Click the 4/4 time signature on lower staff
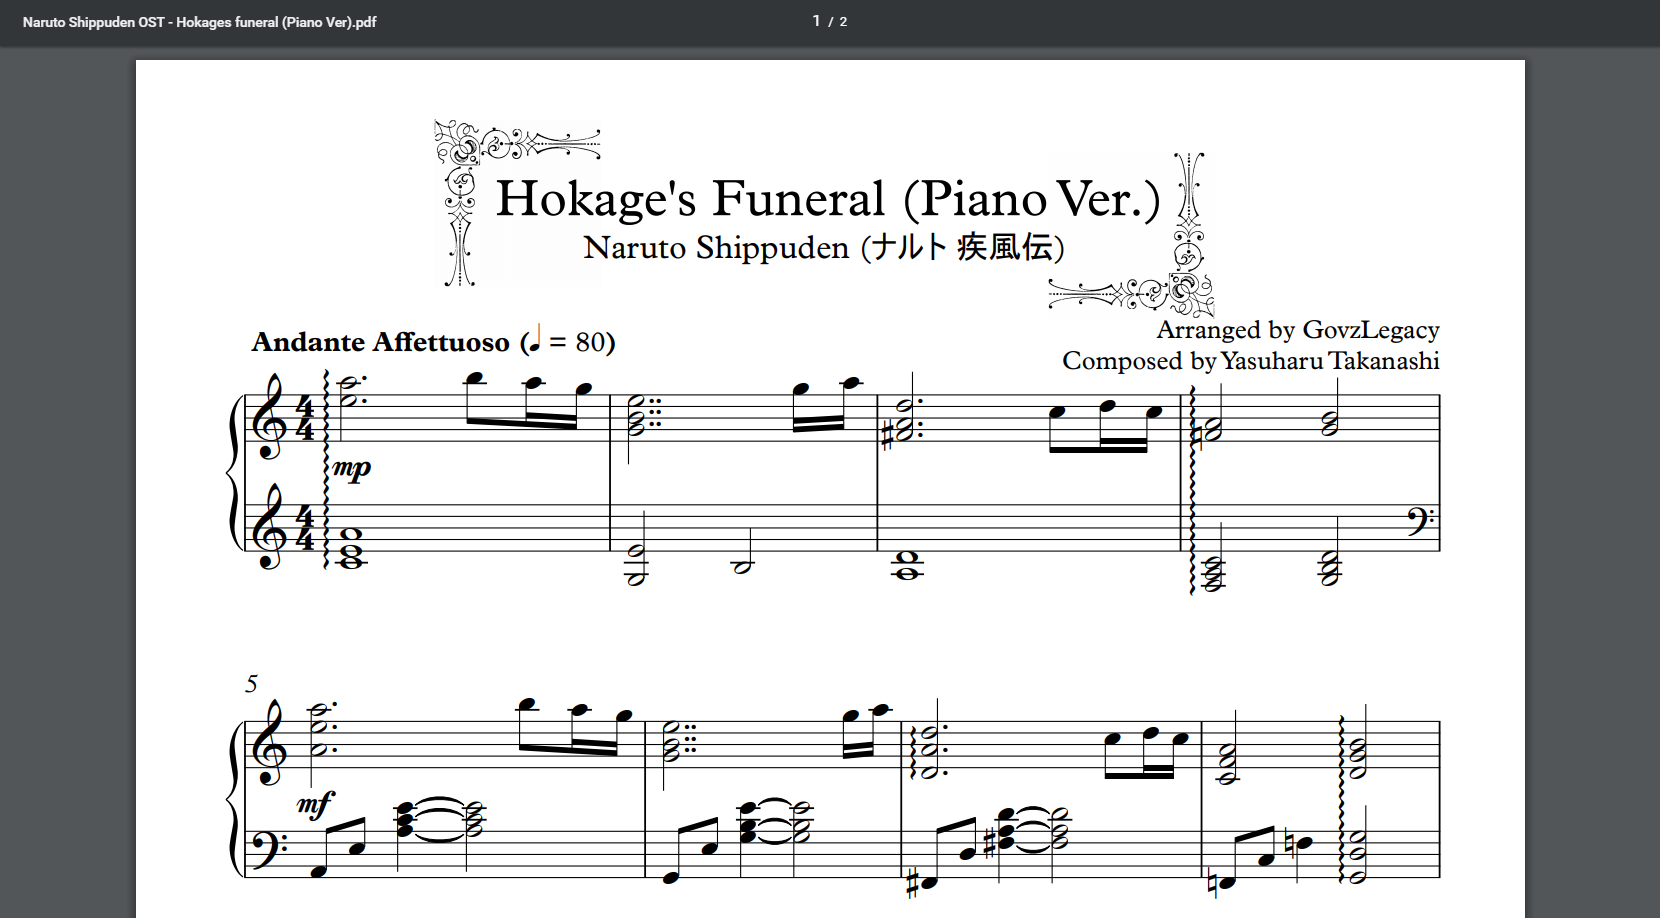This screenshot has height=918, width=1660. [x=305, y=529]
